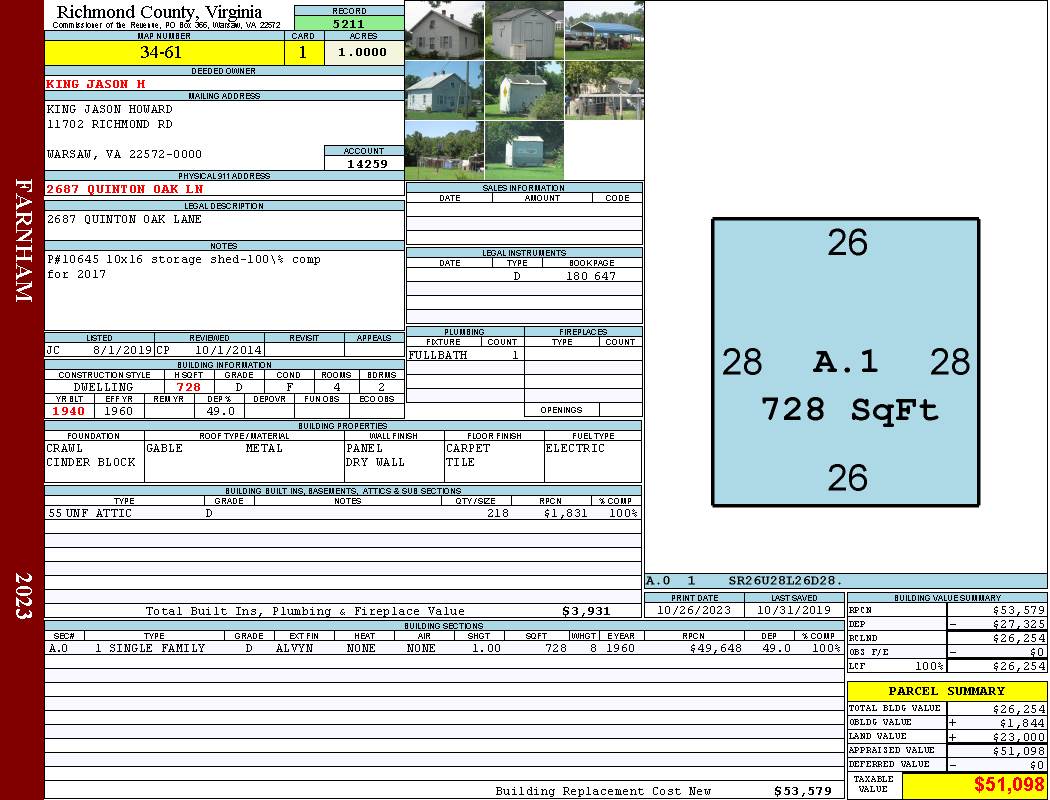Open the blue carport photo thumbnail
The height and width of the screenshot is (800, 1050).
point(604,30)
